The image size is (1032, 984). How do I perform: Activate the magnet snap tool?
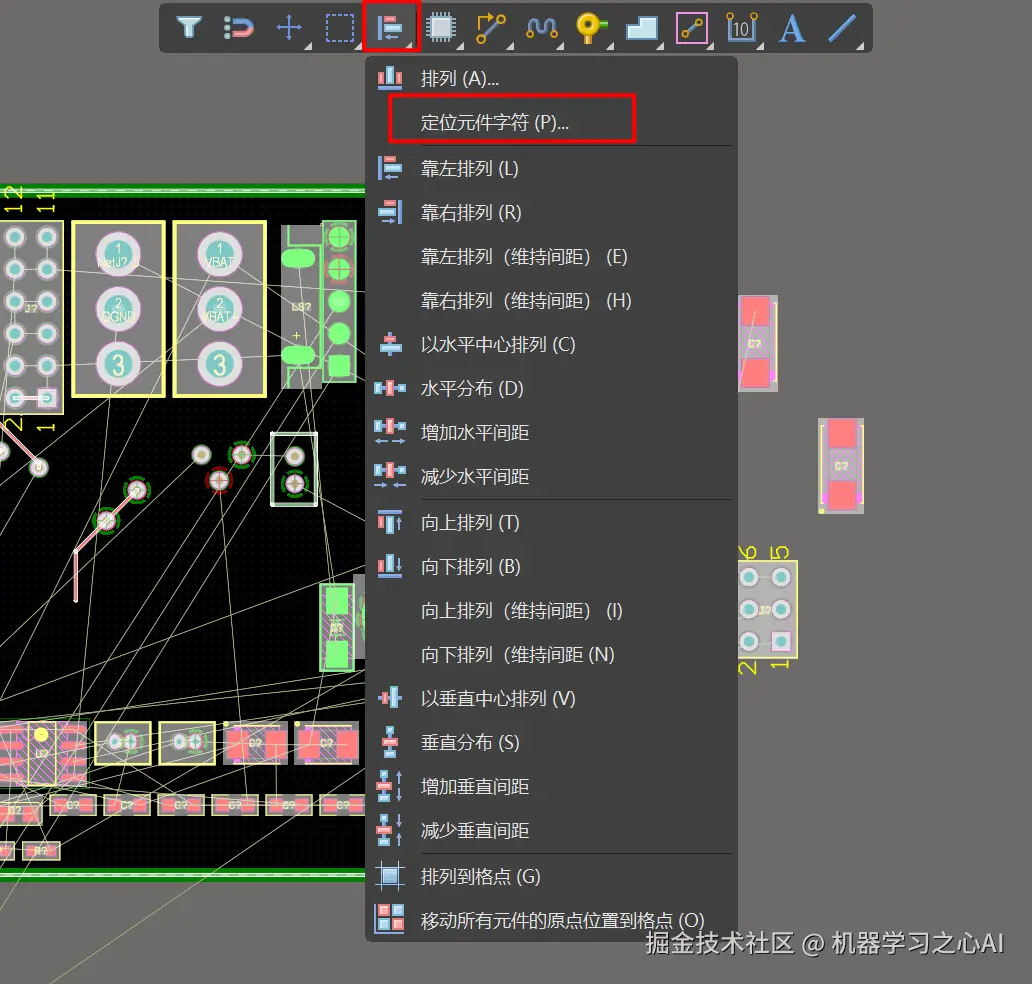click(238, 28)
